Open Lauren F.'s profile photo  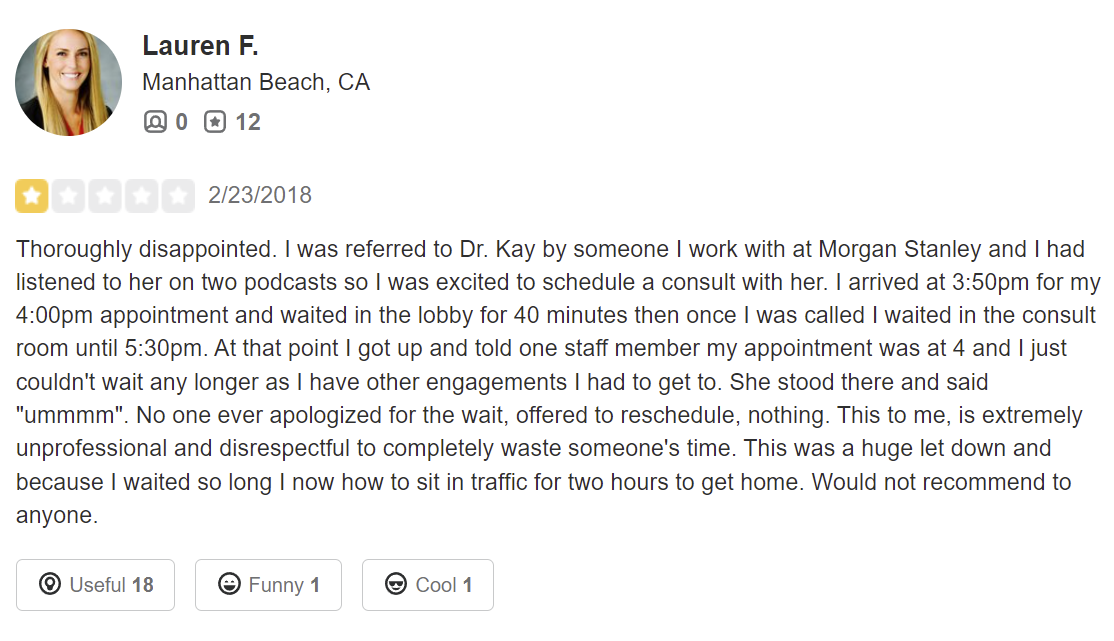pos(68,82)
